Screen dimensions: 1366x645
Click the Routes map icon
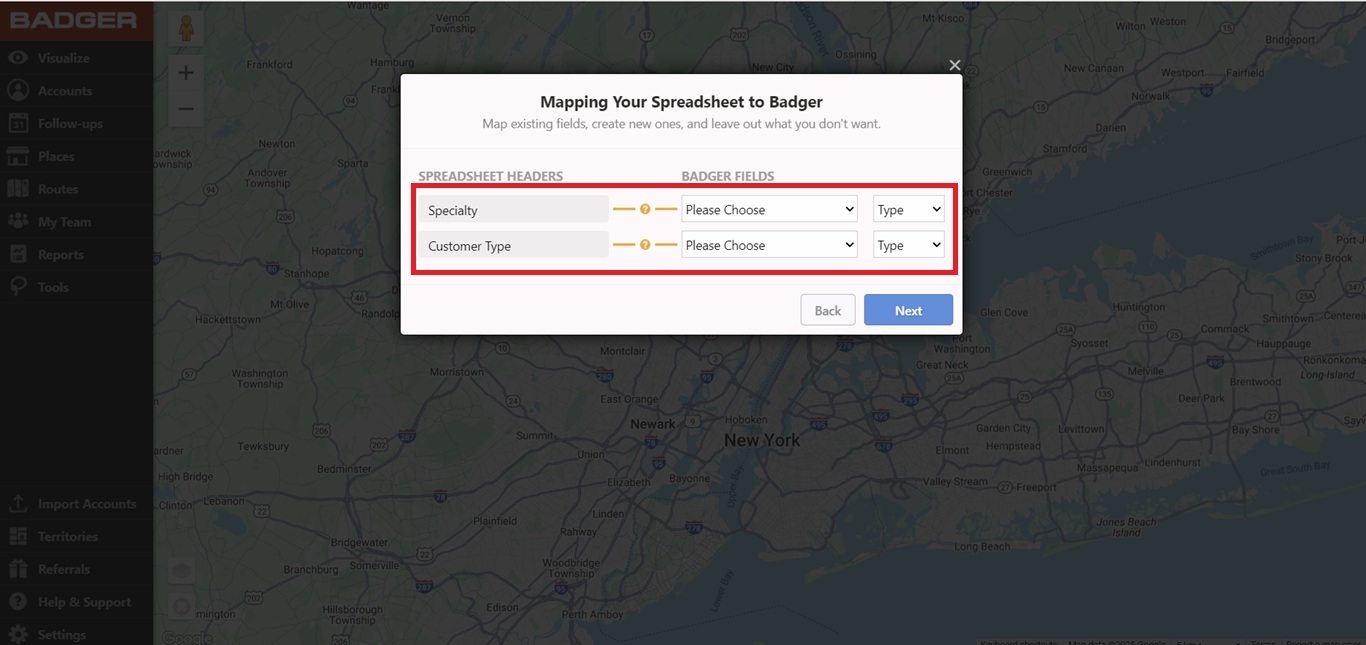pyautogui.click(x=17, y=189)
